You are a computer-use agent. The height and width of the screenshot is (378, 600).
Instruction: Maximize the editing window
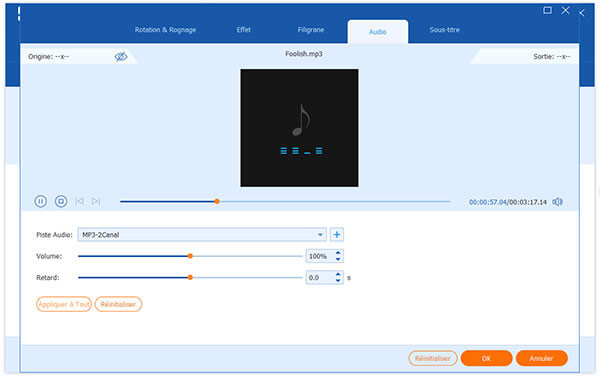[548, 10]
